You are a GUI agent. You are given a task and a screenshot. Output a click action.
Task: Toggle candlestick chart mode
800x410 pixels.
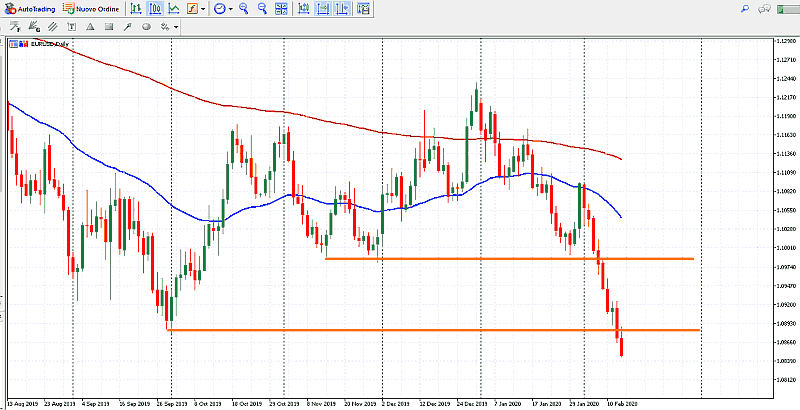tap(155, 8)
